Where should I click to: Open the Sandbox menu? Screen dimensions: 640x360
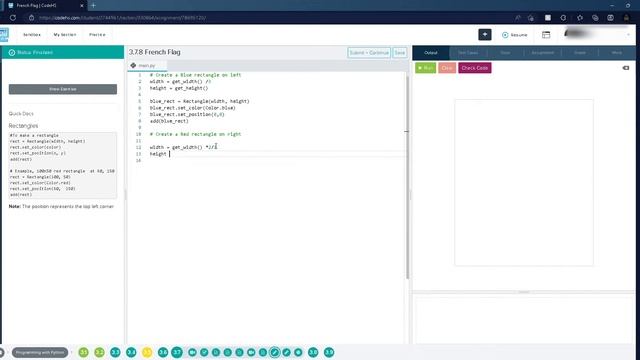(x=31, y=35)
